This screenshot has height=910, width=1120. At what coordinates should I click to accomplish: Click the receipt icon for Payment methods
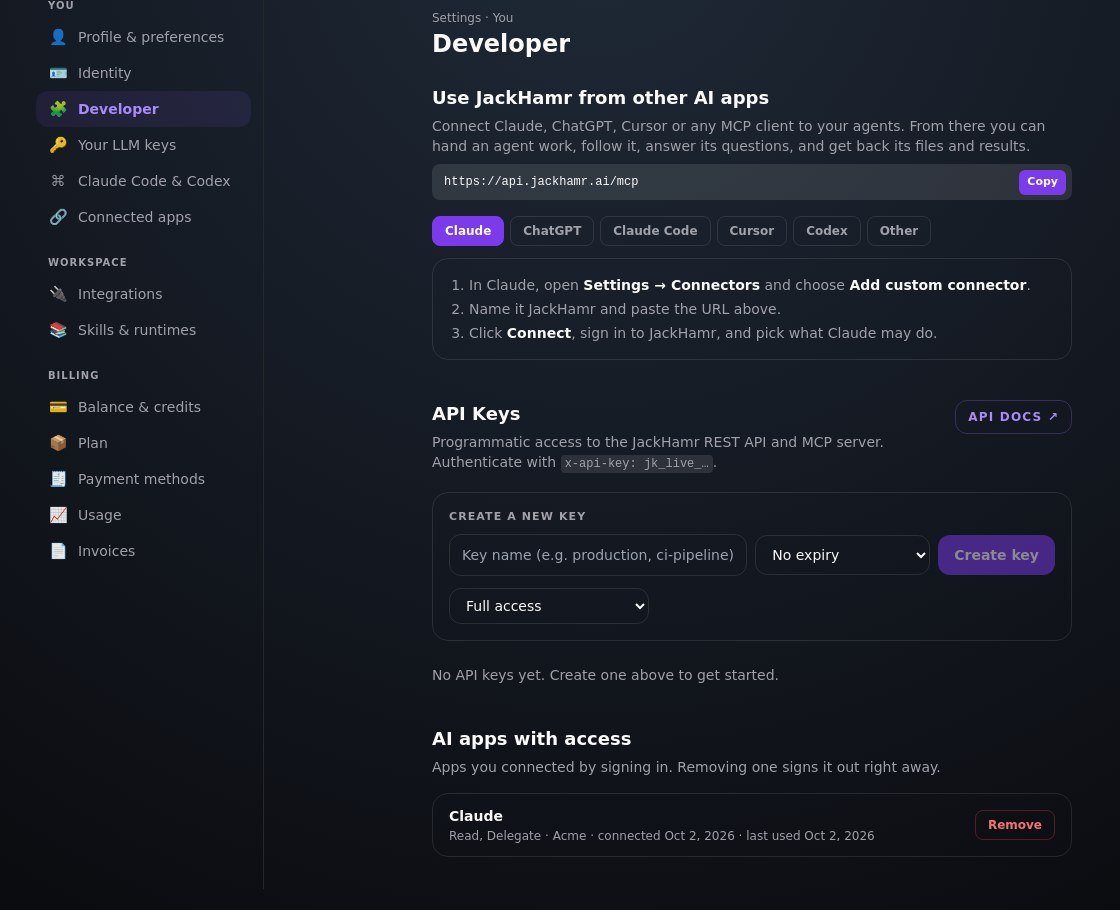point(58,479)
